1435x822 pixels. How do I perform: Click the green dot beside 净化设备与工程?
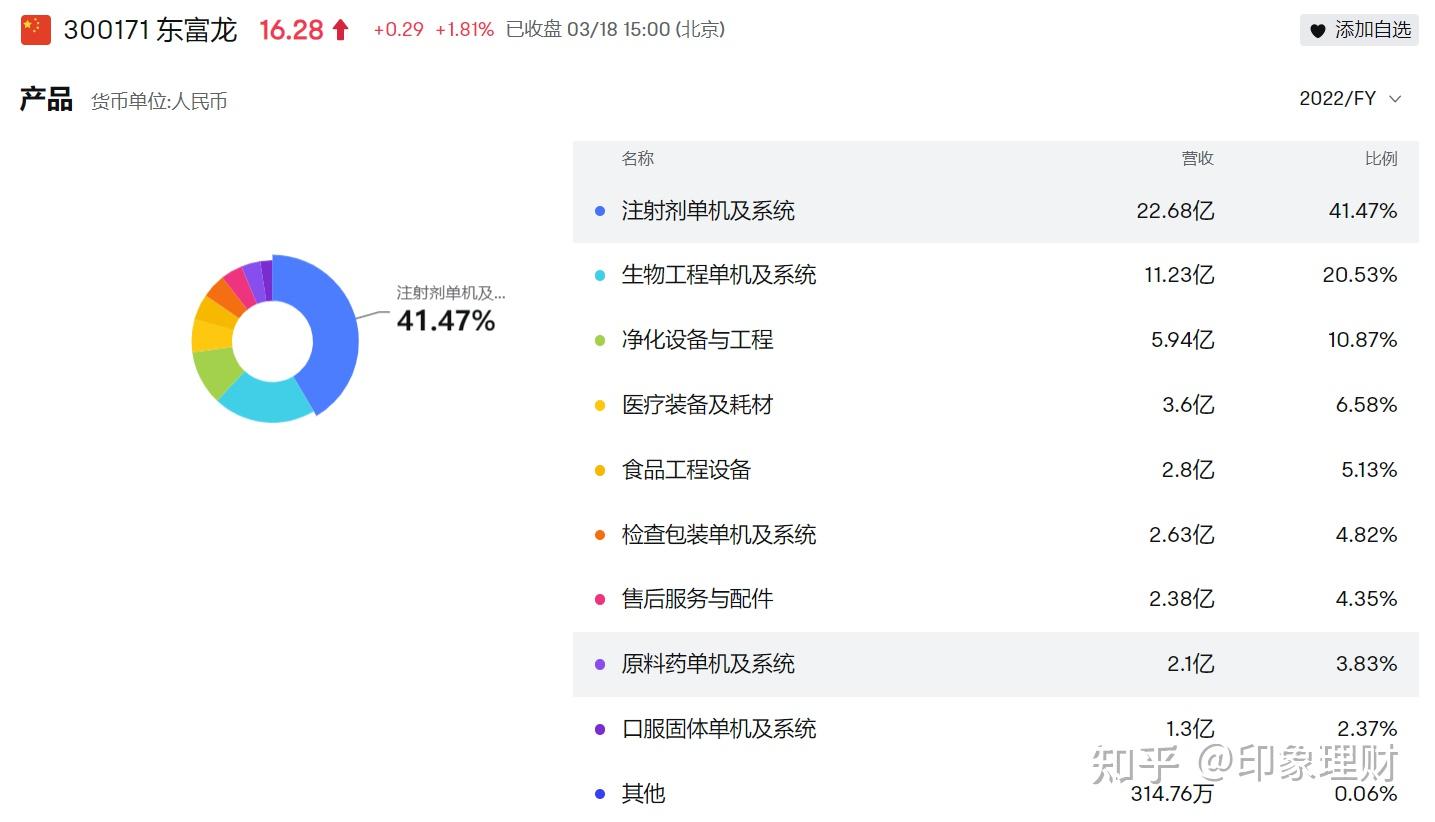click(600, 340)
